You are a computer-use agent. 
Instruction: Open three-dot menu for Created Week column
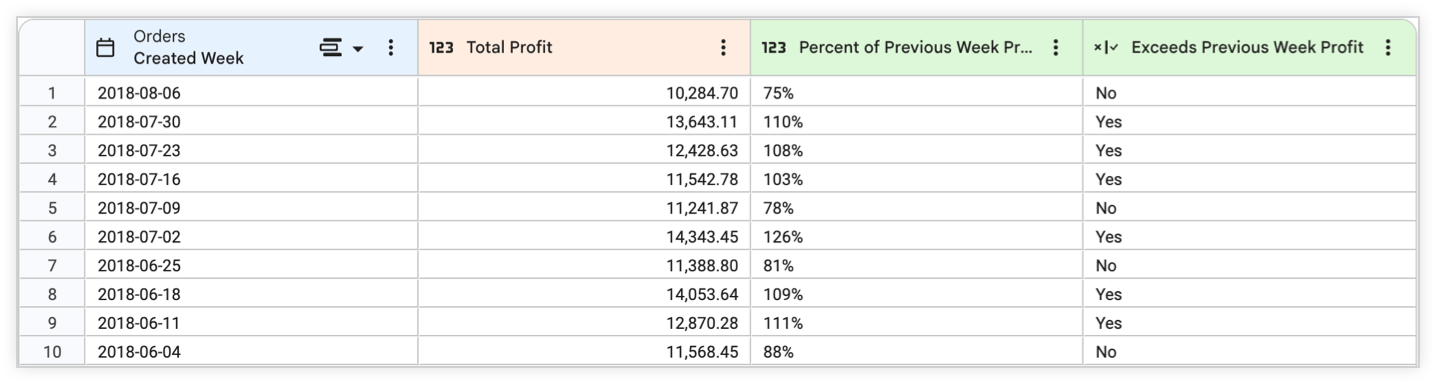[x=391, y=47]
